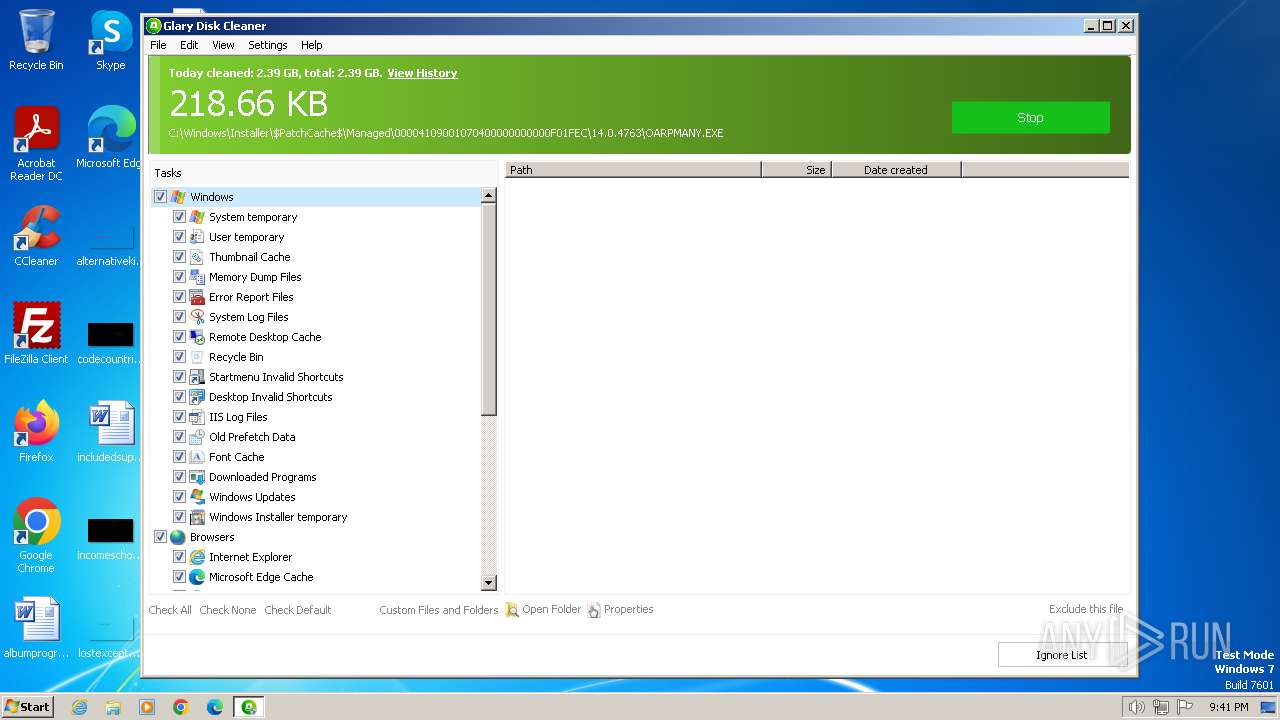The height and width of the screenshot is (720, 1280).
Task: Click Check None link
Action: click(x=227, y=610)
